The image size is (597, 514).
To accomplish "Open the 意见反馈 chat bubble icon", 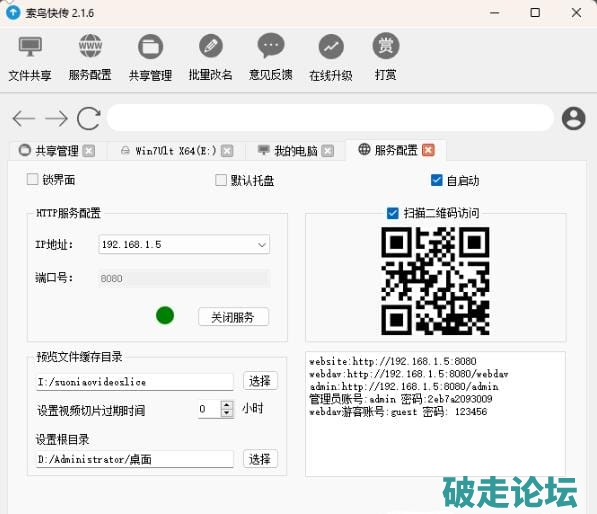I will tap(271, 46).
